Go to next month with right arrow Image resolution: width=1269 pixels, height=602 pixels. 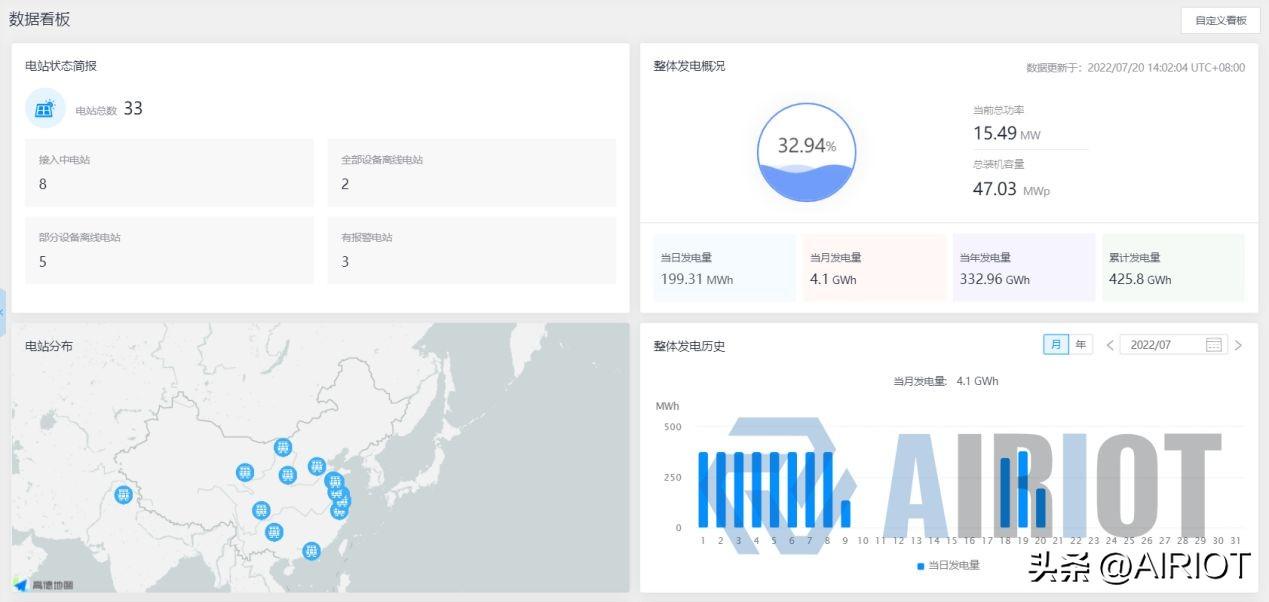pos(1238,345)
